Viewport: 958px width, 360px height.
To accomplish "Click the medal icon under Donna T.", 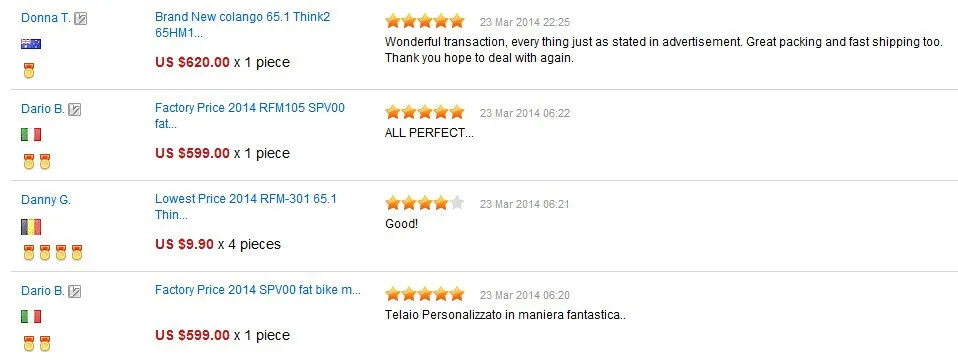I will [x=29, y=71].
